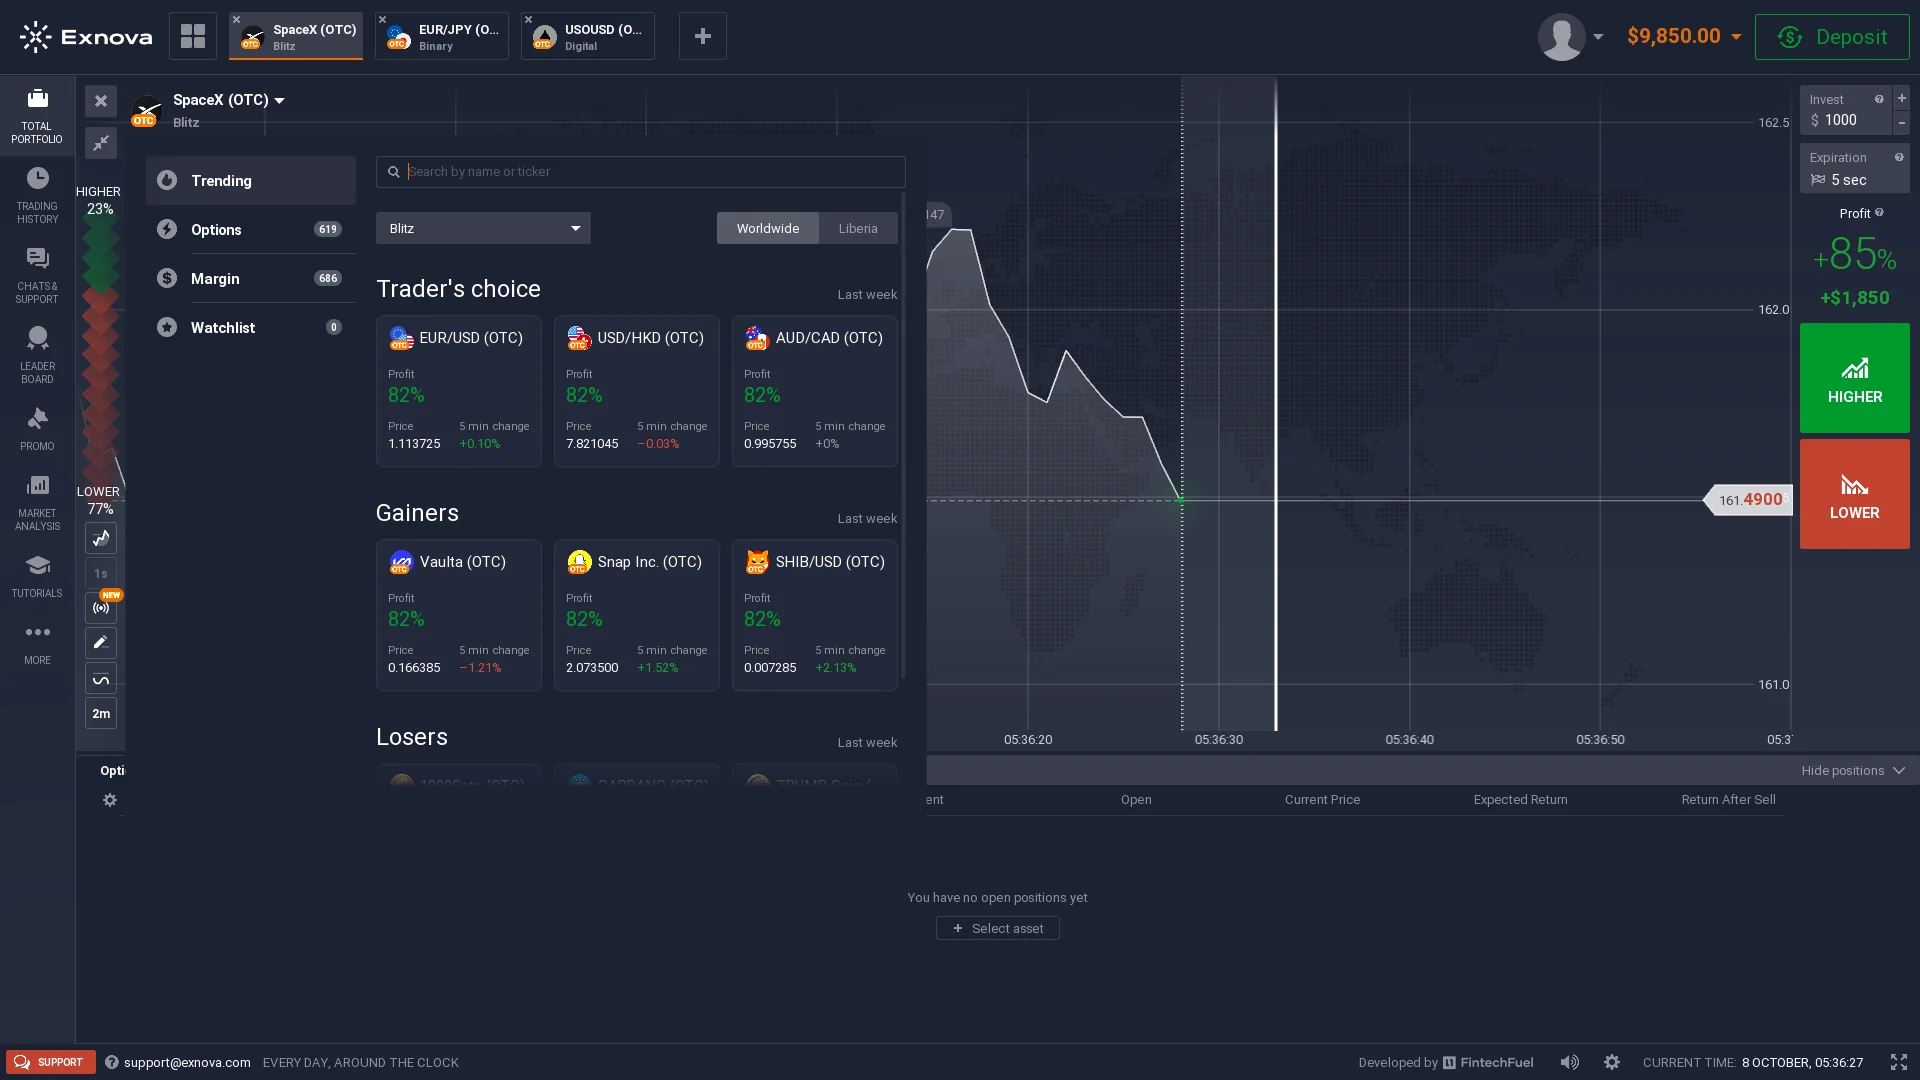Focus the Search by name or ticker field
This screenshot has width=1920, height=1080.
(x=641, y=172)
